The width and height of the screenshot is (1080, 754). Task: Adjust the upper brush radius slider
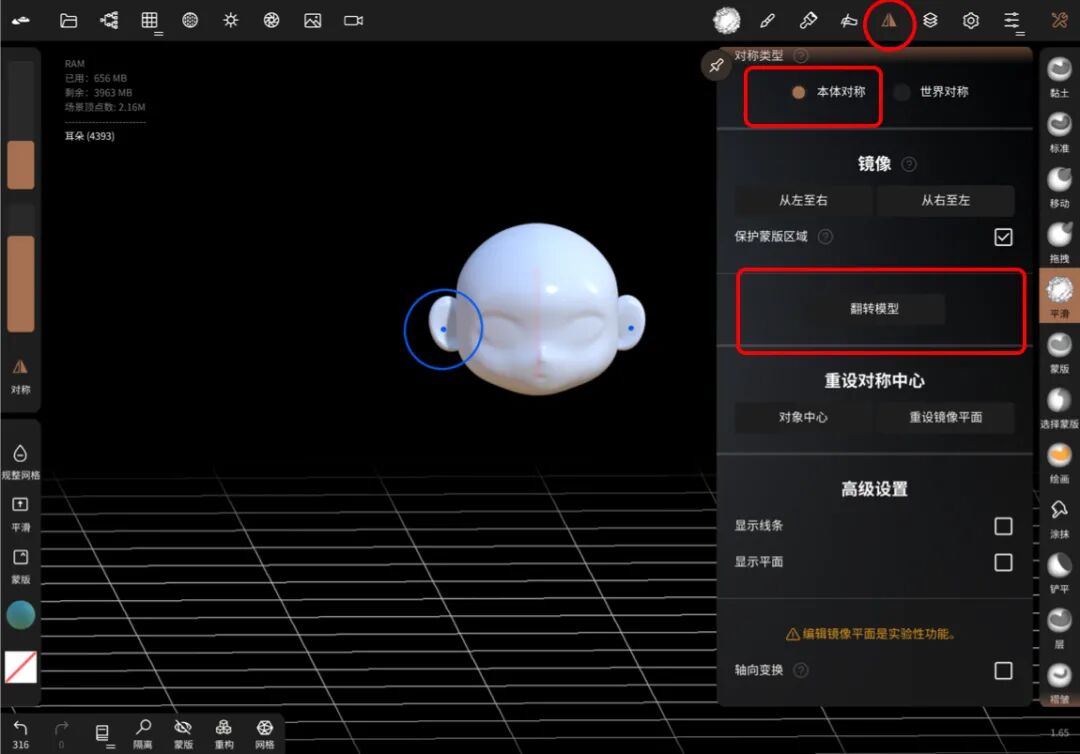[21, 125]
